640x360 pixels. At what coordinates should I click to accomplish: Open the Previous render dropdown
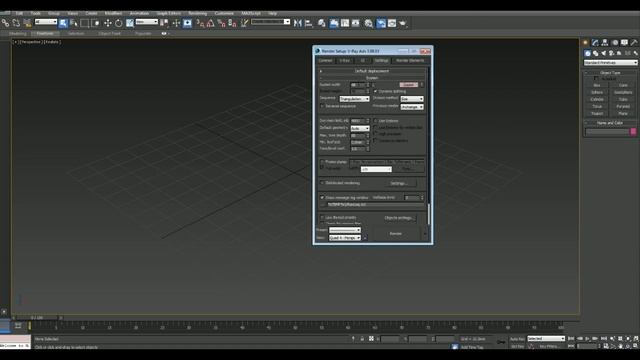click(412, 107)
